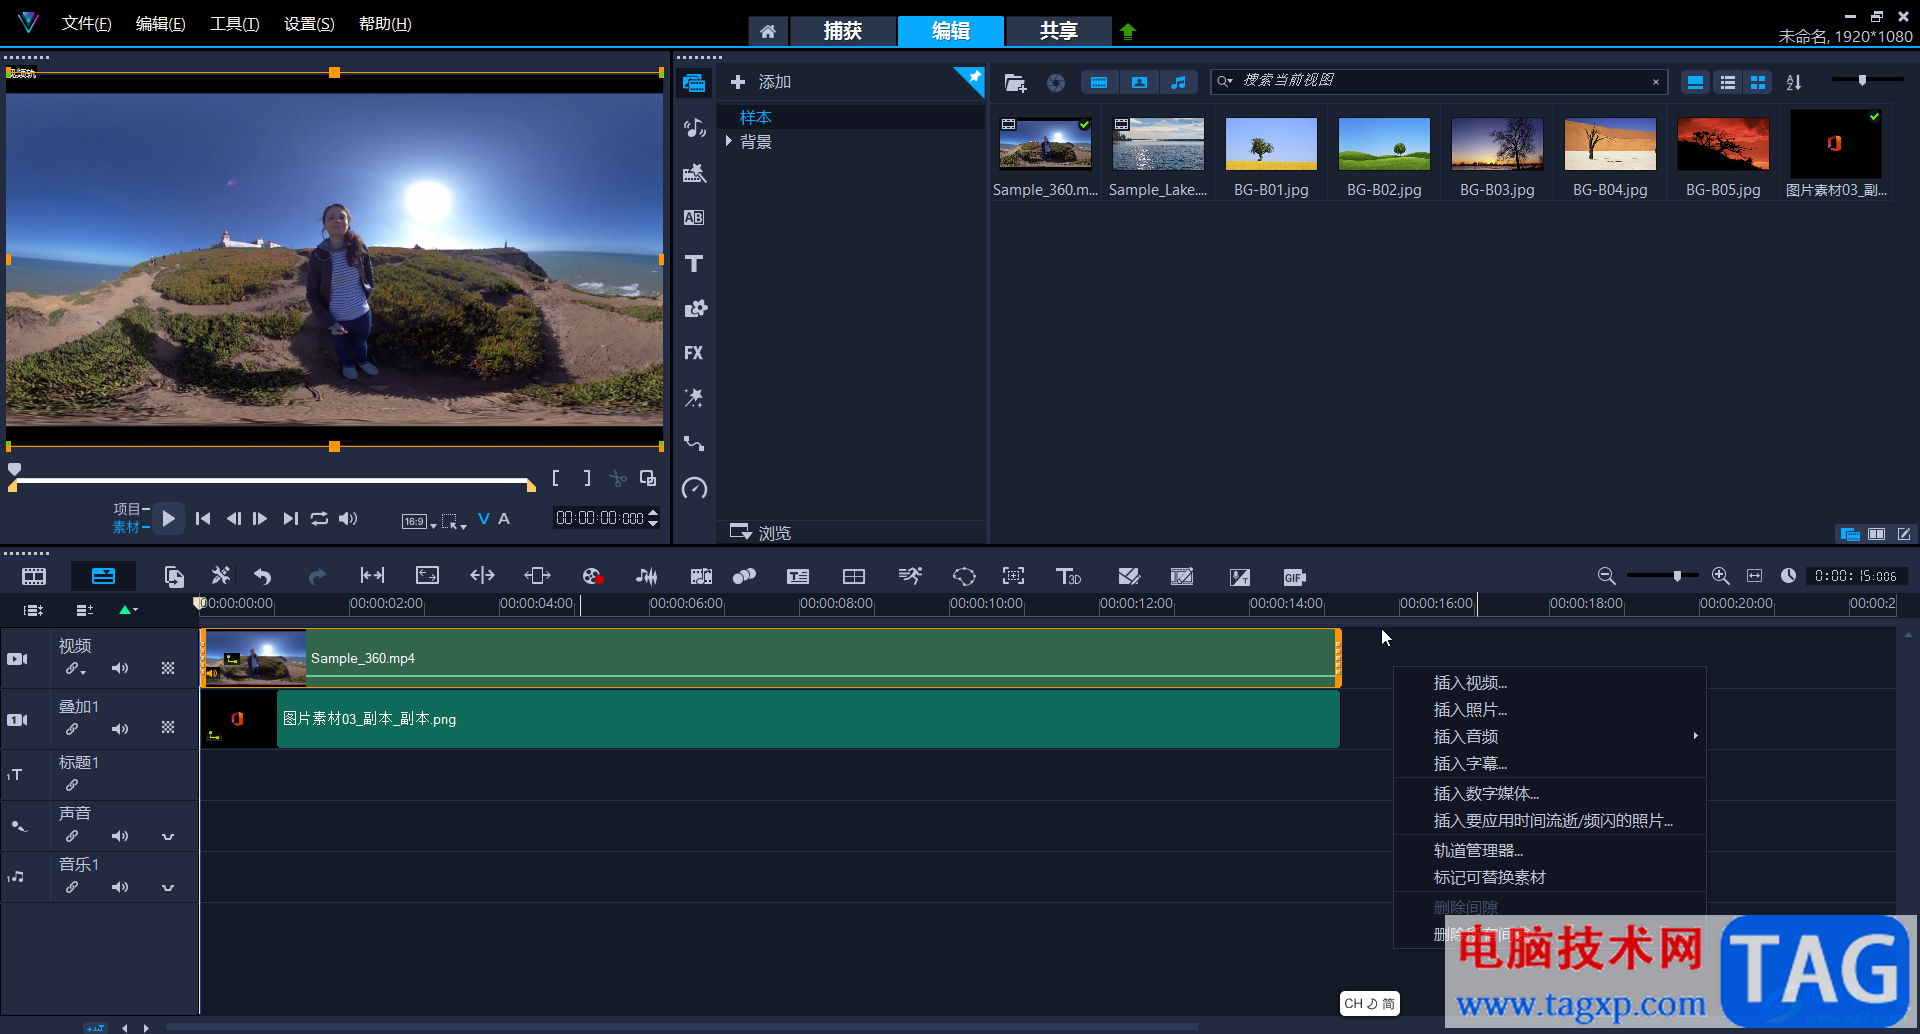Click the Split clip scissors icon
1920x1034 pixels.
(618, 479)
